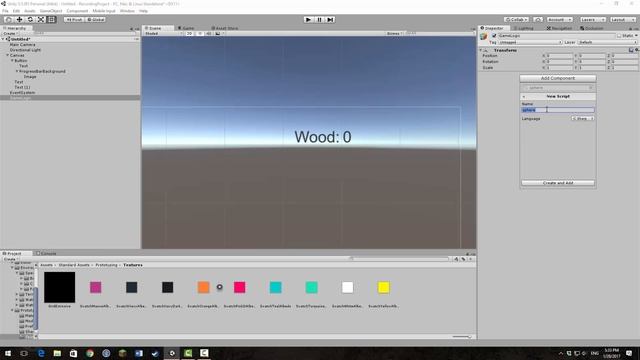Viewport: 640px width, 360px height.
Task: Click the GameLogic object cube icon
Action: 484,37
